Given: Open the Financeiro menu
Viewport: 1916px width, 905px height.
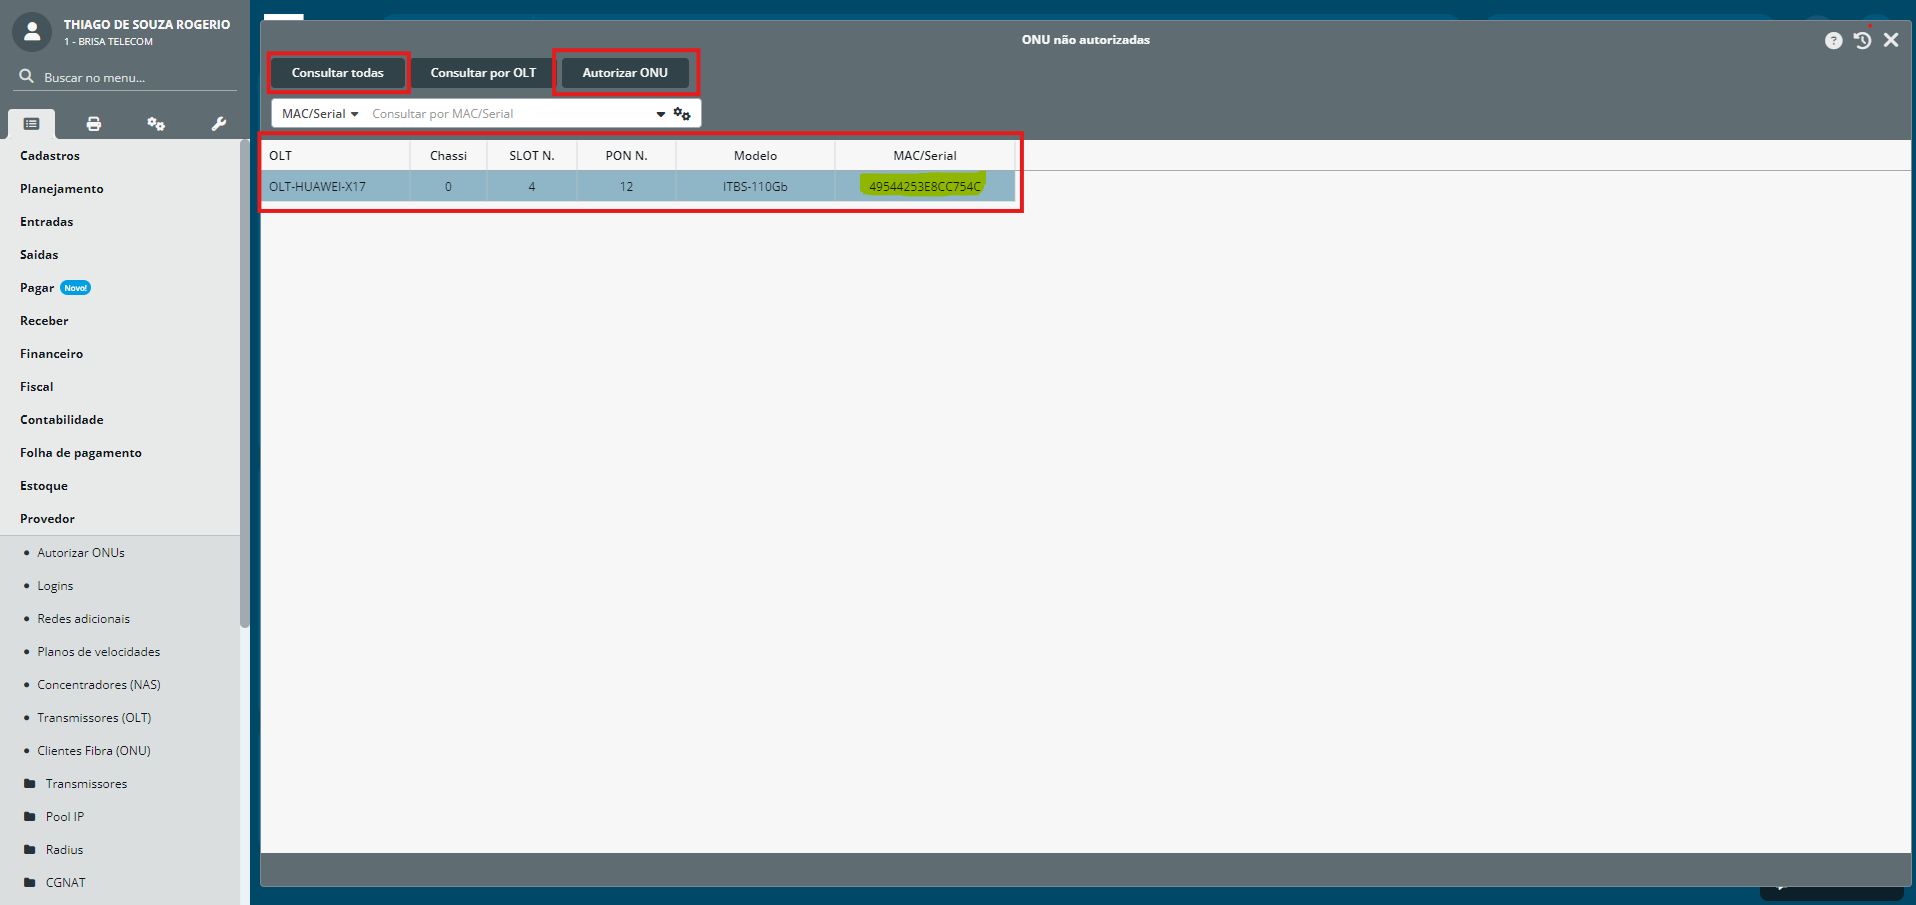Looking at the screenshot, I should pyautogui.click(x=51, y=354).
